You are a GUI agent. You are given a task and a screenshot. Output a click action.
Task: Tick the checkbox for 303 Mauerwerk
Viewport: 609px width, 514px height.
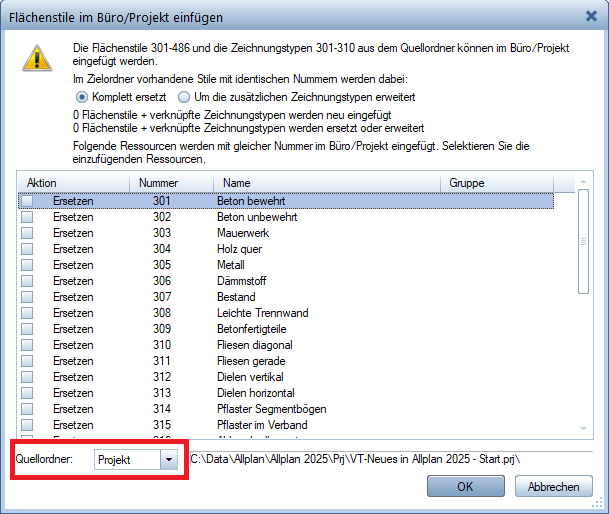click(x=27, y=233)
